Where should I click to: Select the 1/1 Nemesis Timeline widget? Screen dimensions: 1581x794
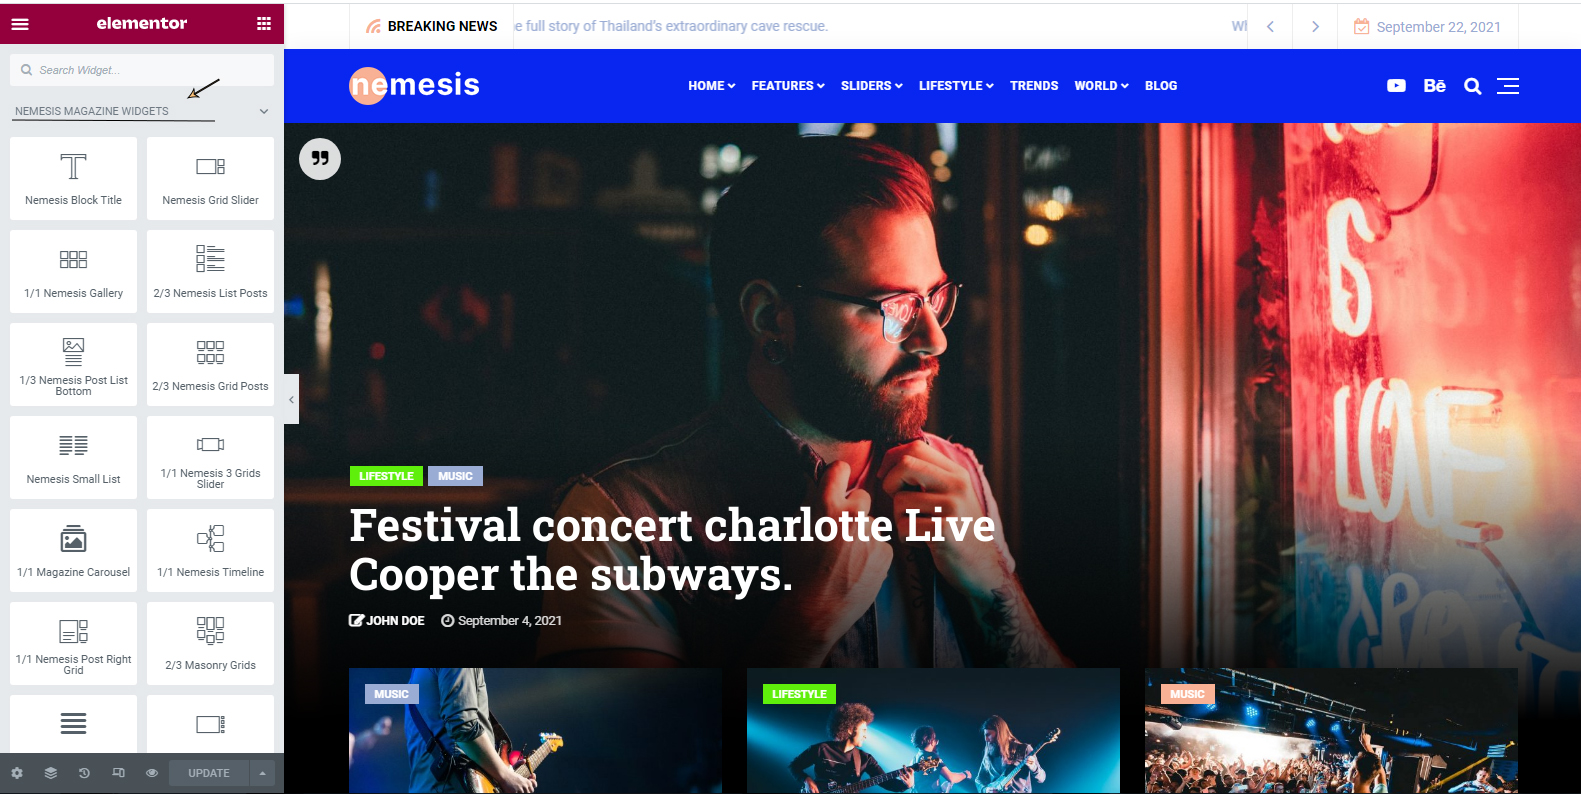210,550
